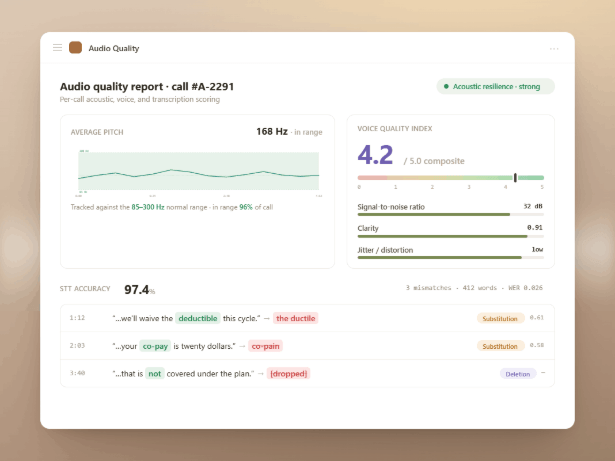Click the Clarity progress bar
Screen dimensions: 615x461
pyautogui.click(x=450, y=236)
